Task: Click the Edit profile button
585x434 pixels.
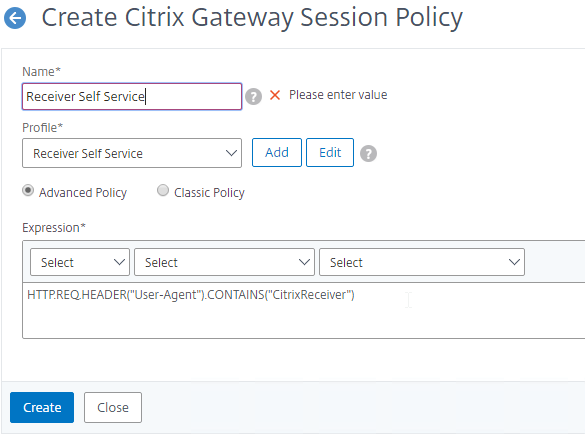Action: pyautogui.click(x=330, y=153)
